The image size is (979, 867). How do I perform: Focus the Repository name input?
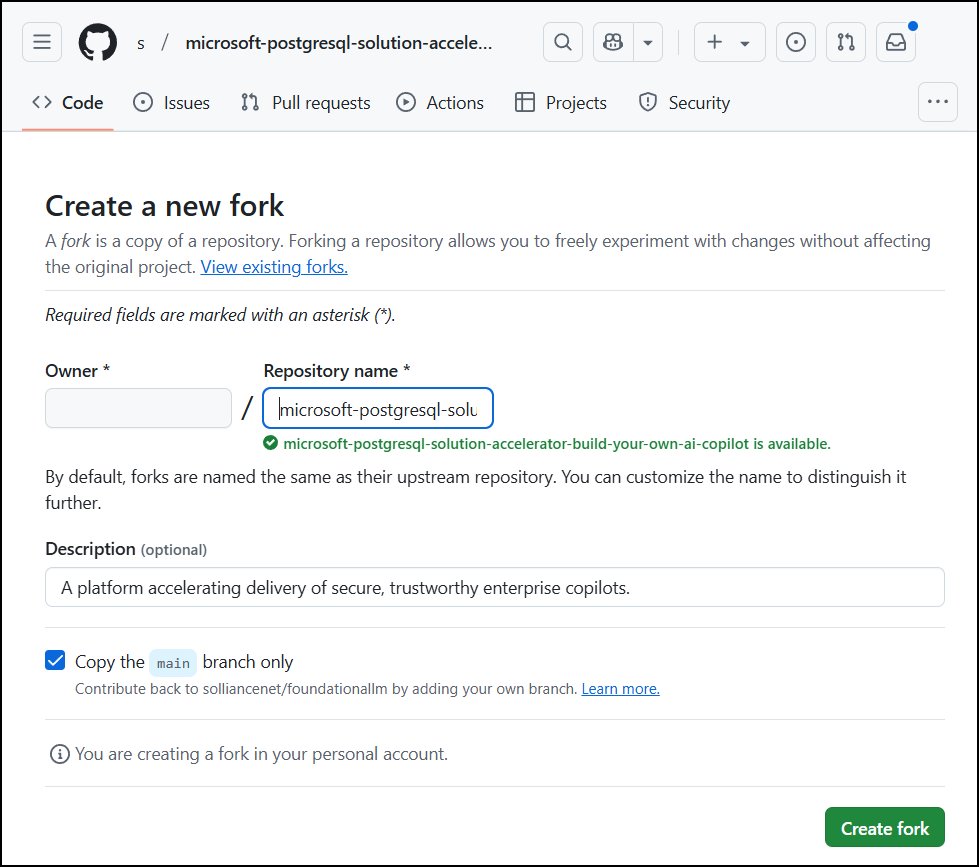click(x=378, y=408)
